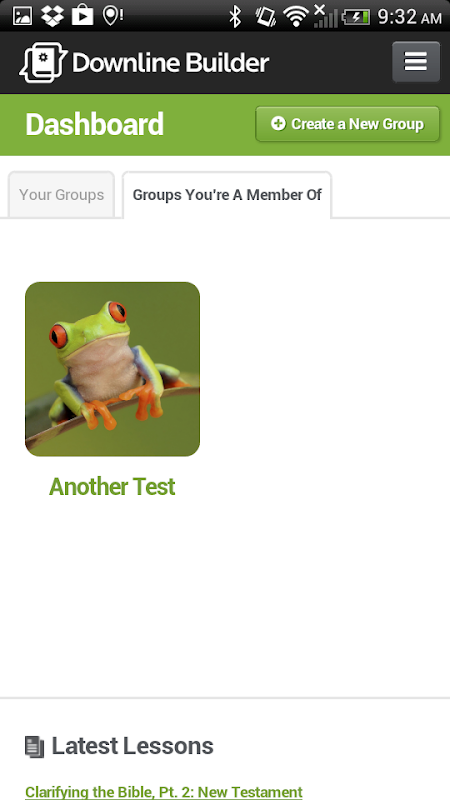Open the Another Test group link

[112, 487]
